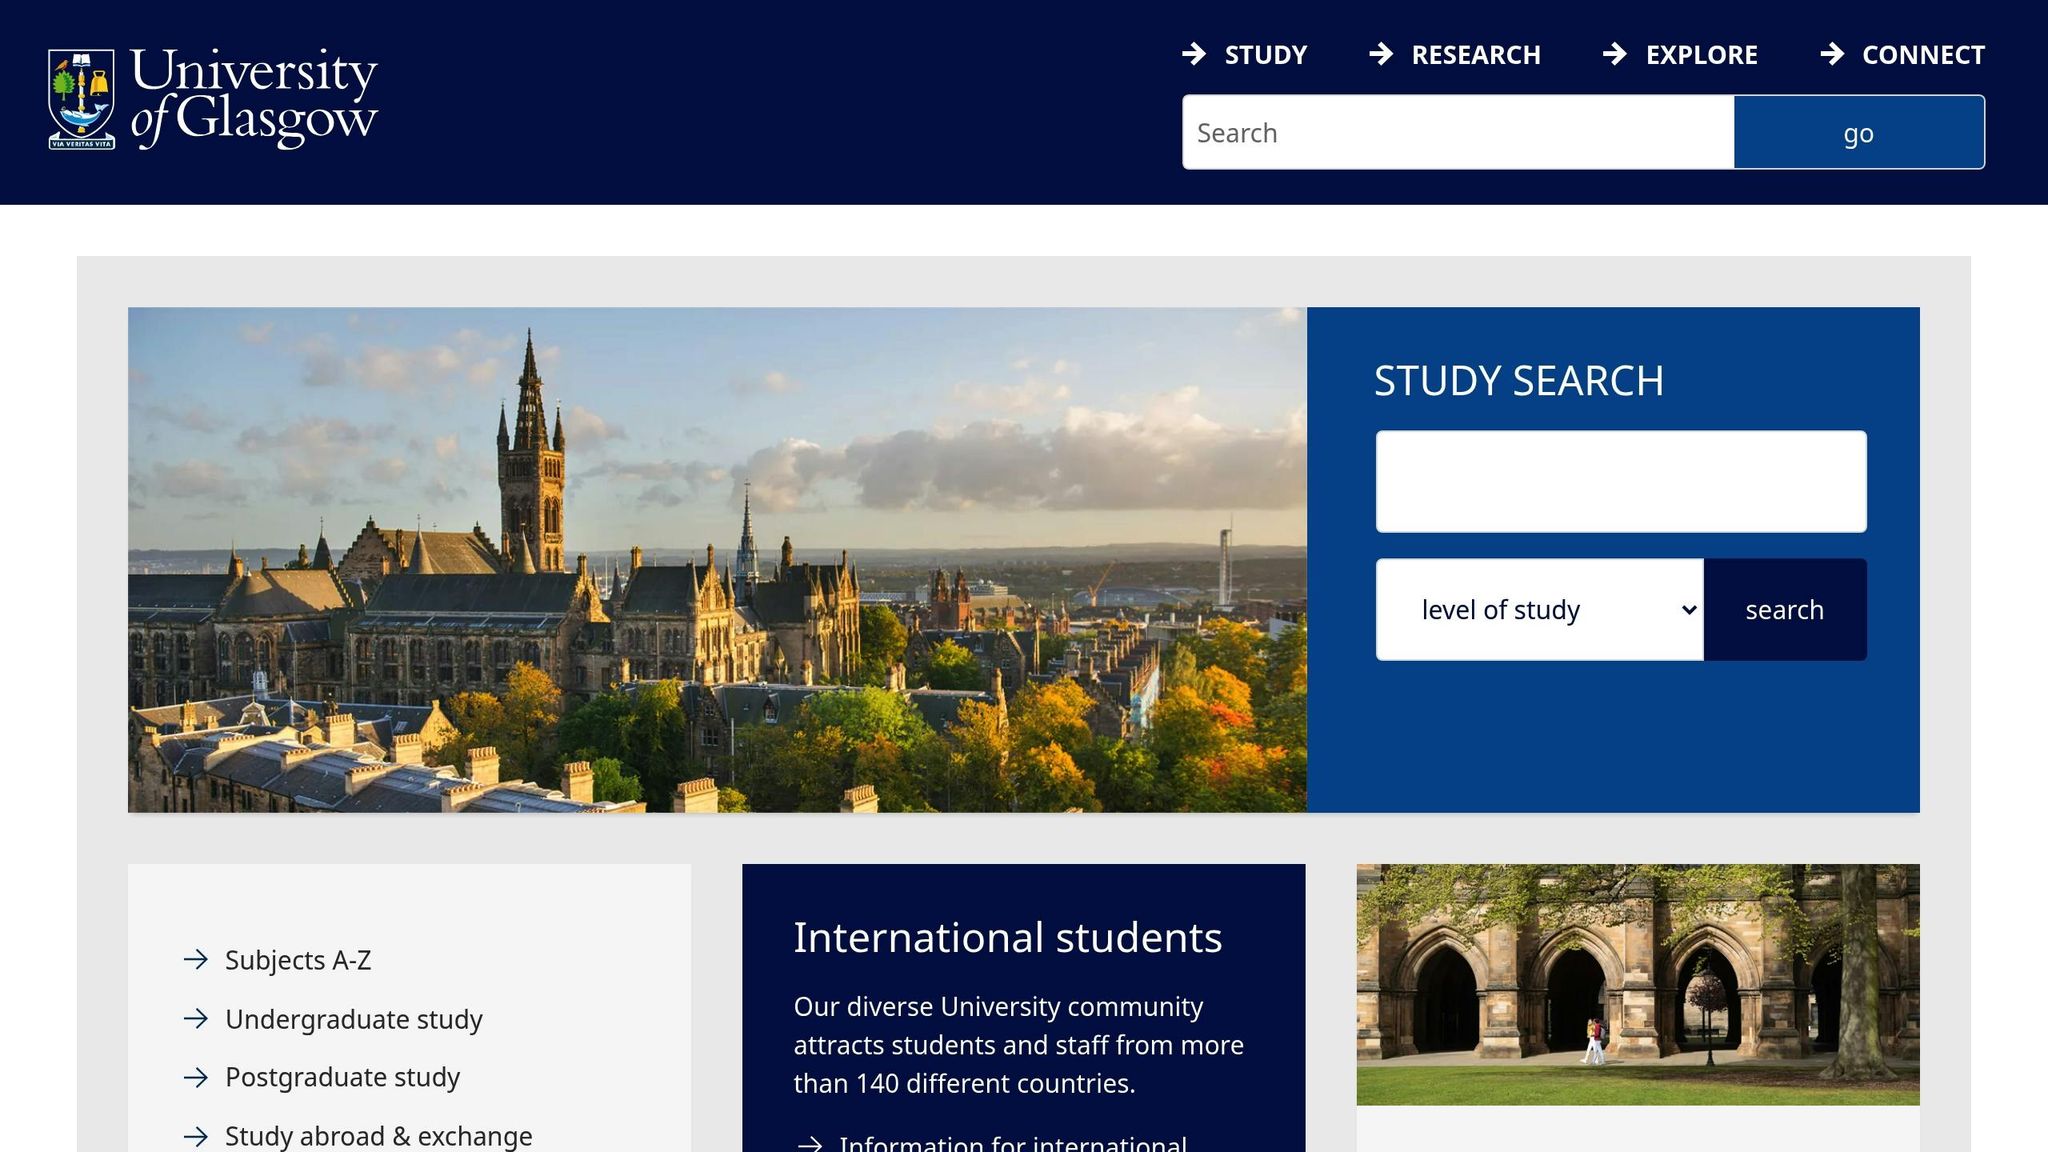Click inside the Study Search text field
Image resolution: width=2048 pixels, height=1152 pixels.
click(1620, 481)
